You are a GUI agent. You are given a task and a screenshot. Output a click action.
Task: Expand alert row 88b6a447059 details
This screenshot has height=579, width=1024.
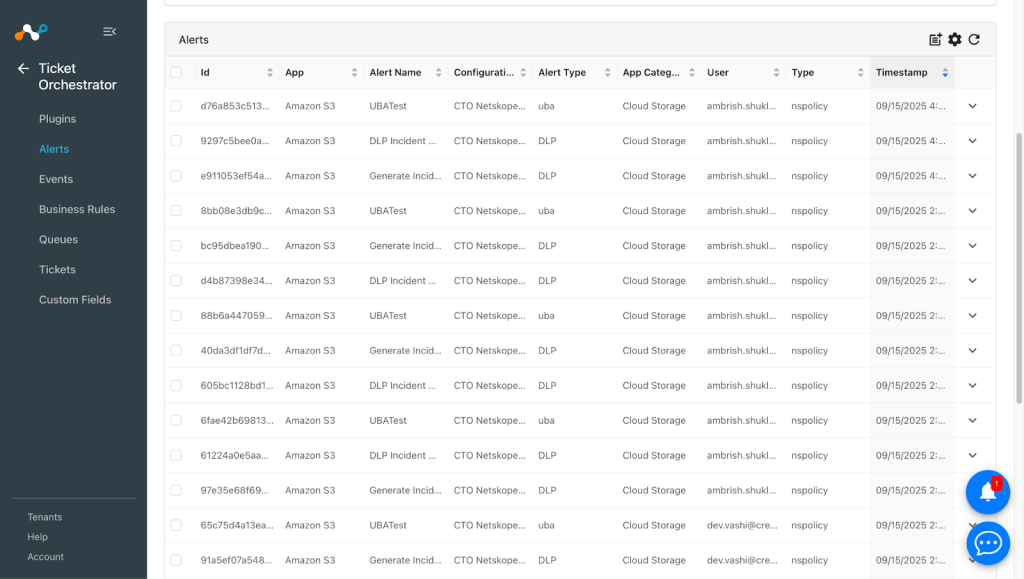(972, 315)
